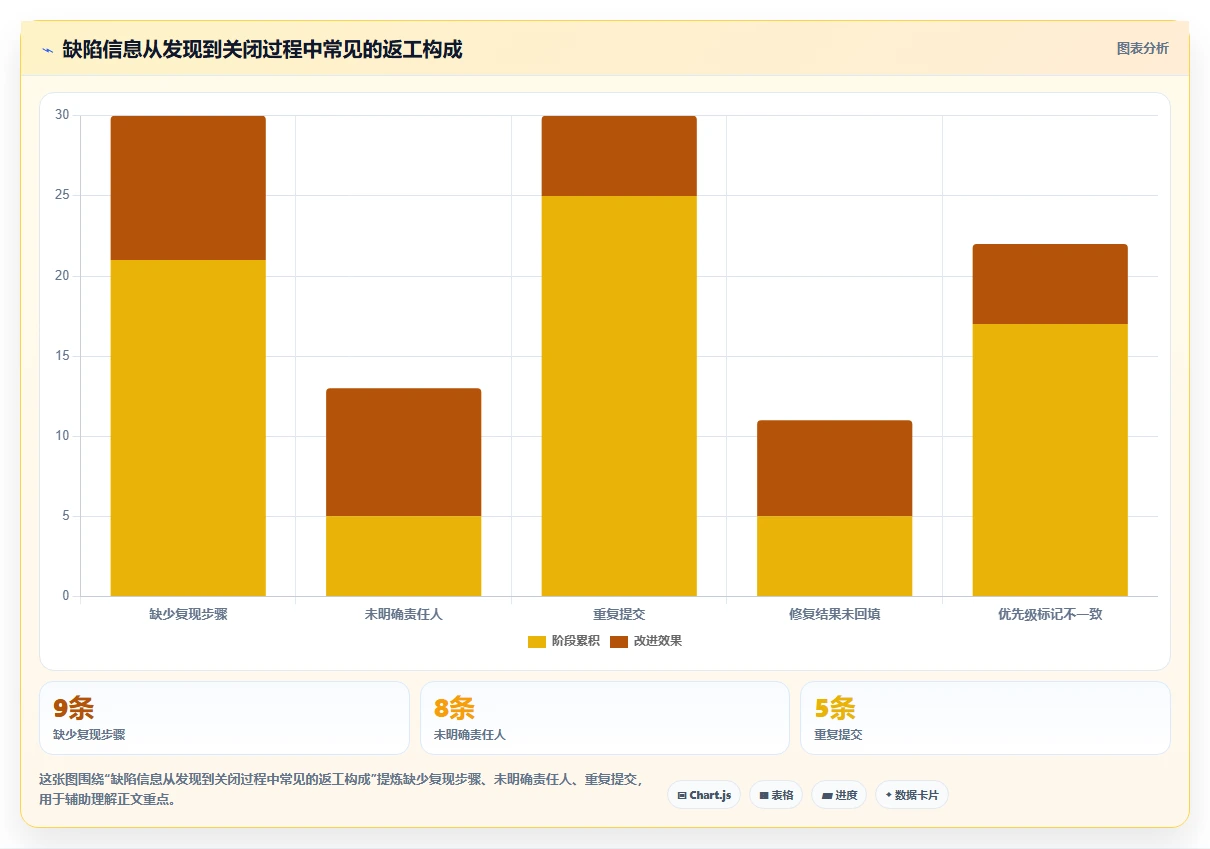
Task: Click the brown 改进效果 legend color box
Action: tap(619, 641)
